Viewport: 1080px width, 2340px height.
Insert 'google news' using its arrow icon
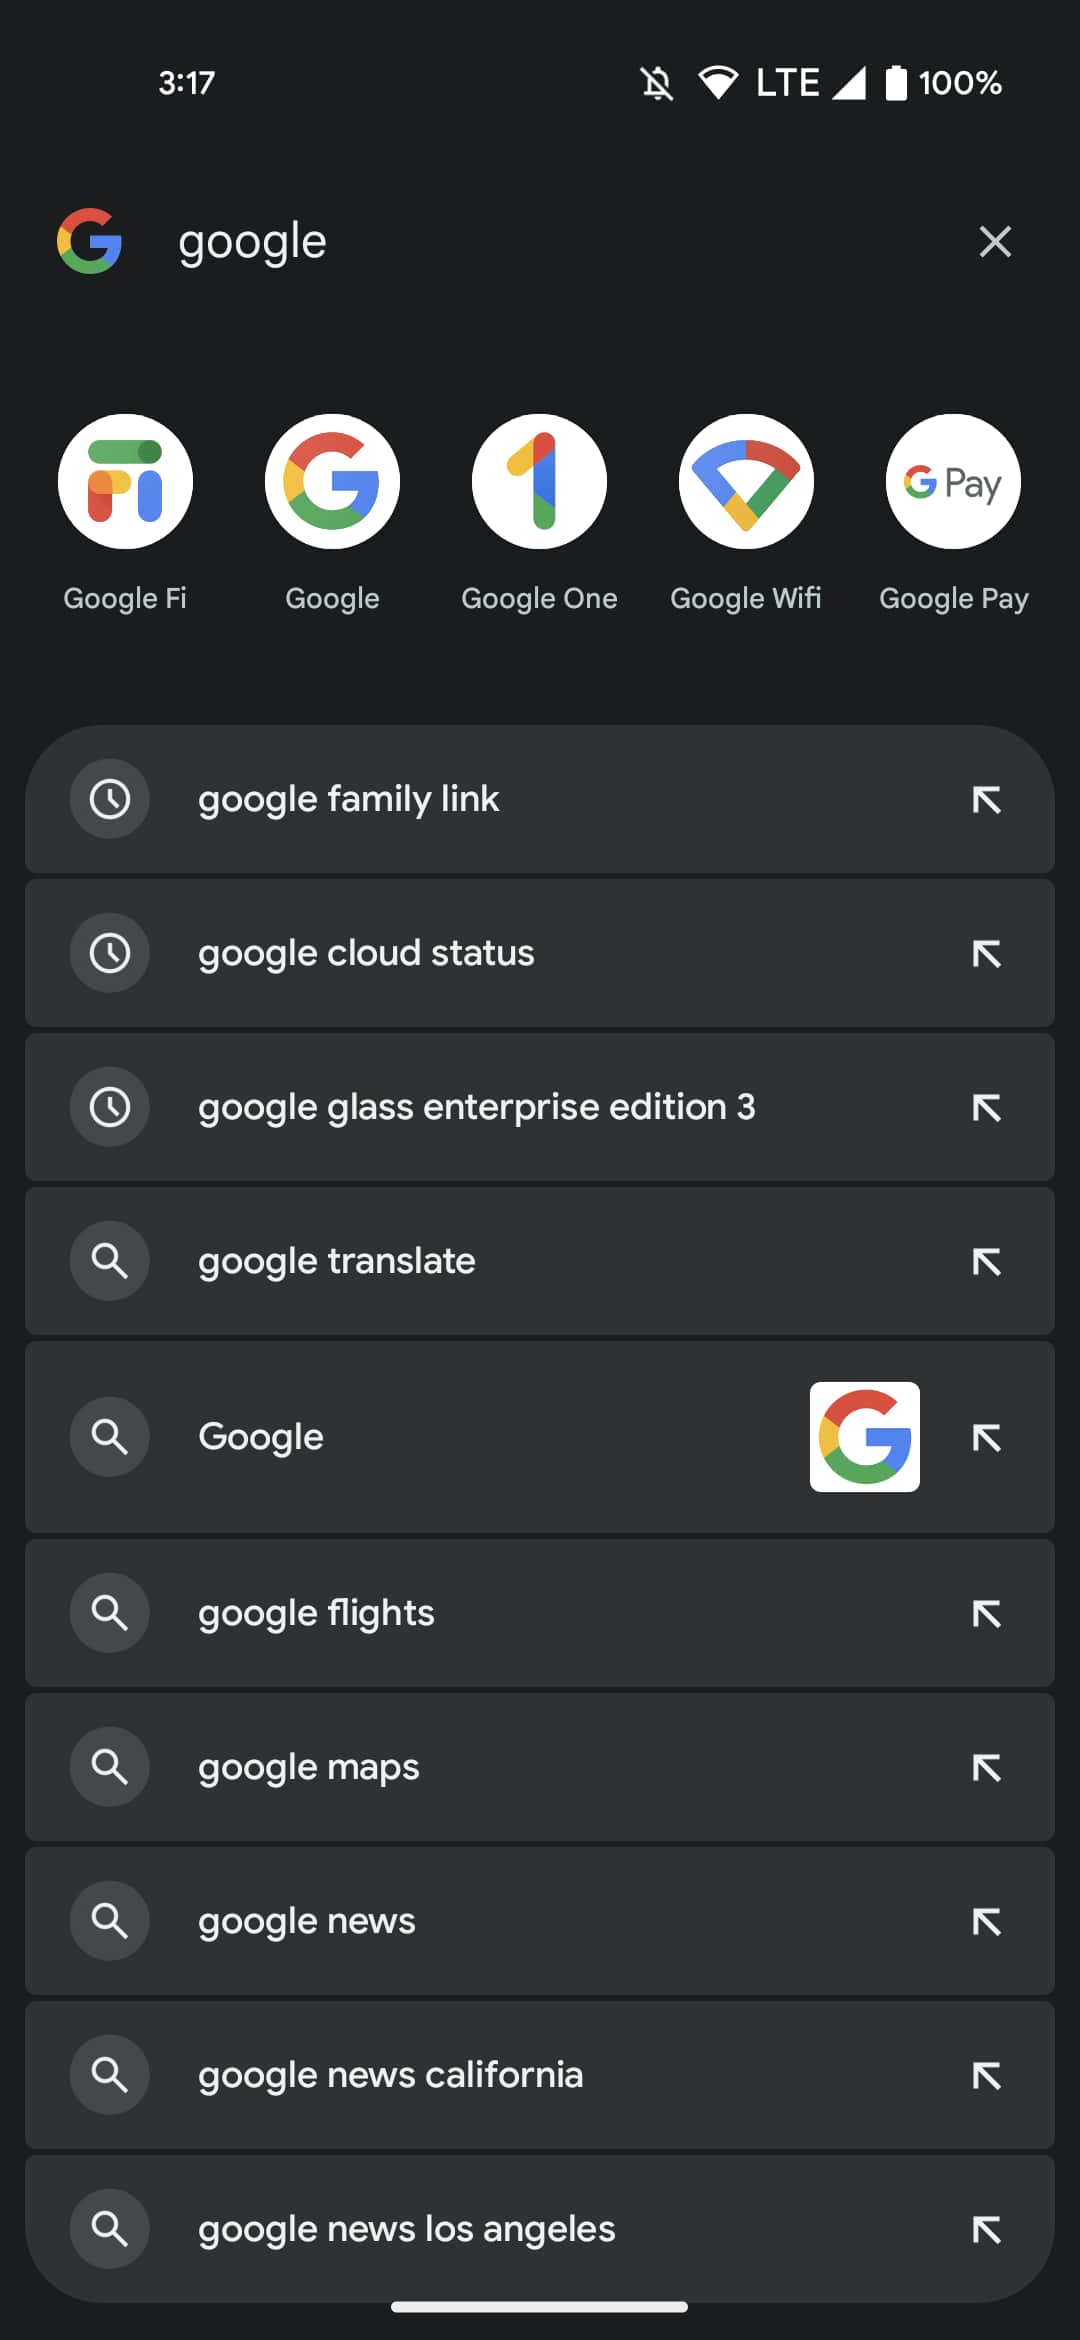click(987, 1921)
